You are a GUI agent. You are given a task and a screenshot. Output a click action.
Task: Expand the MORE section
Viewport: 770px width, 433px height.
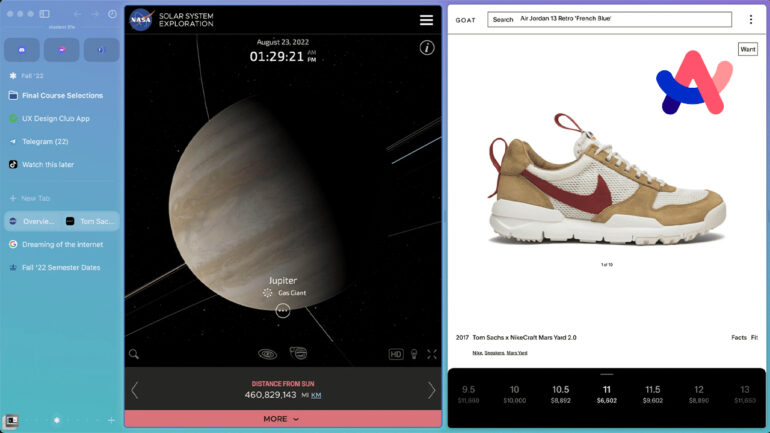pos(282,419)
